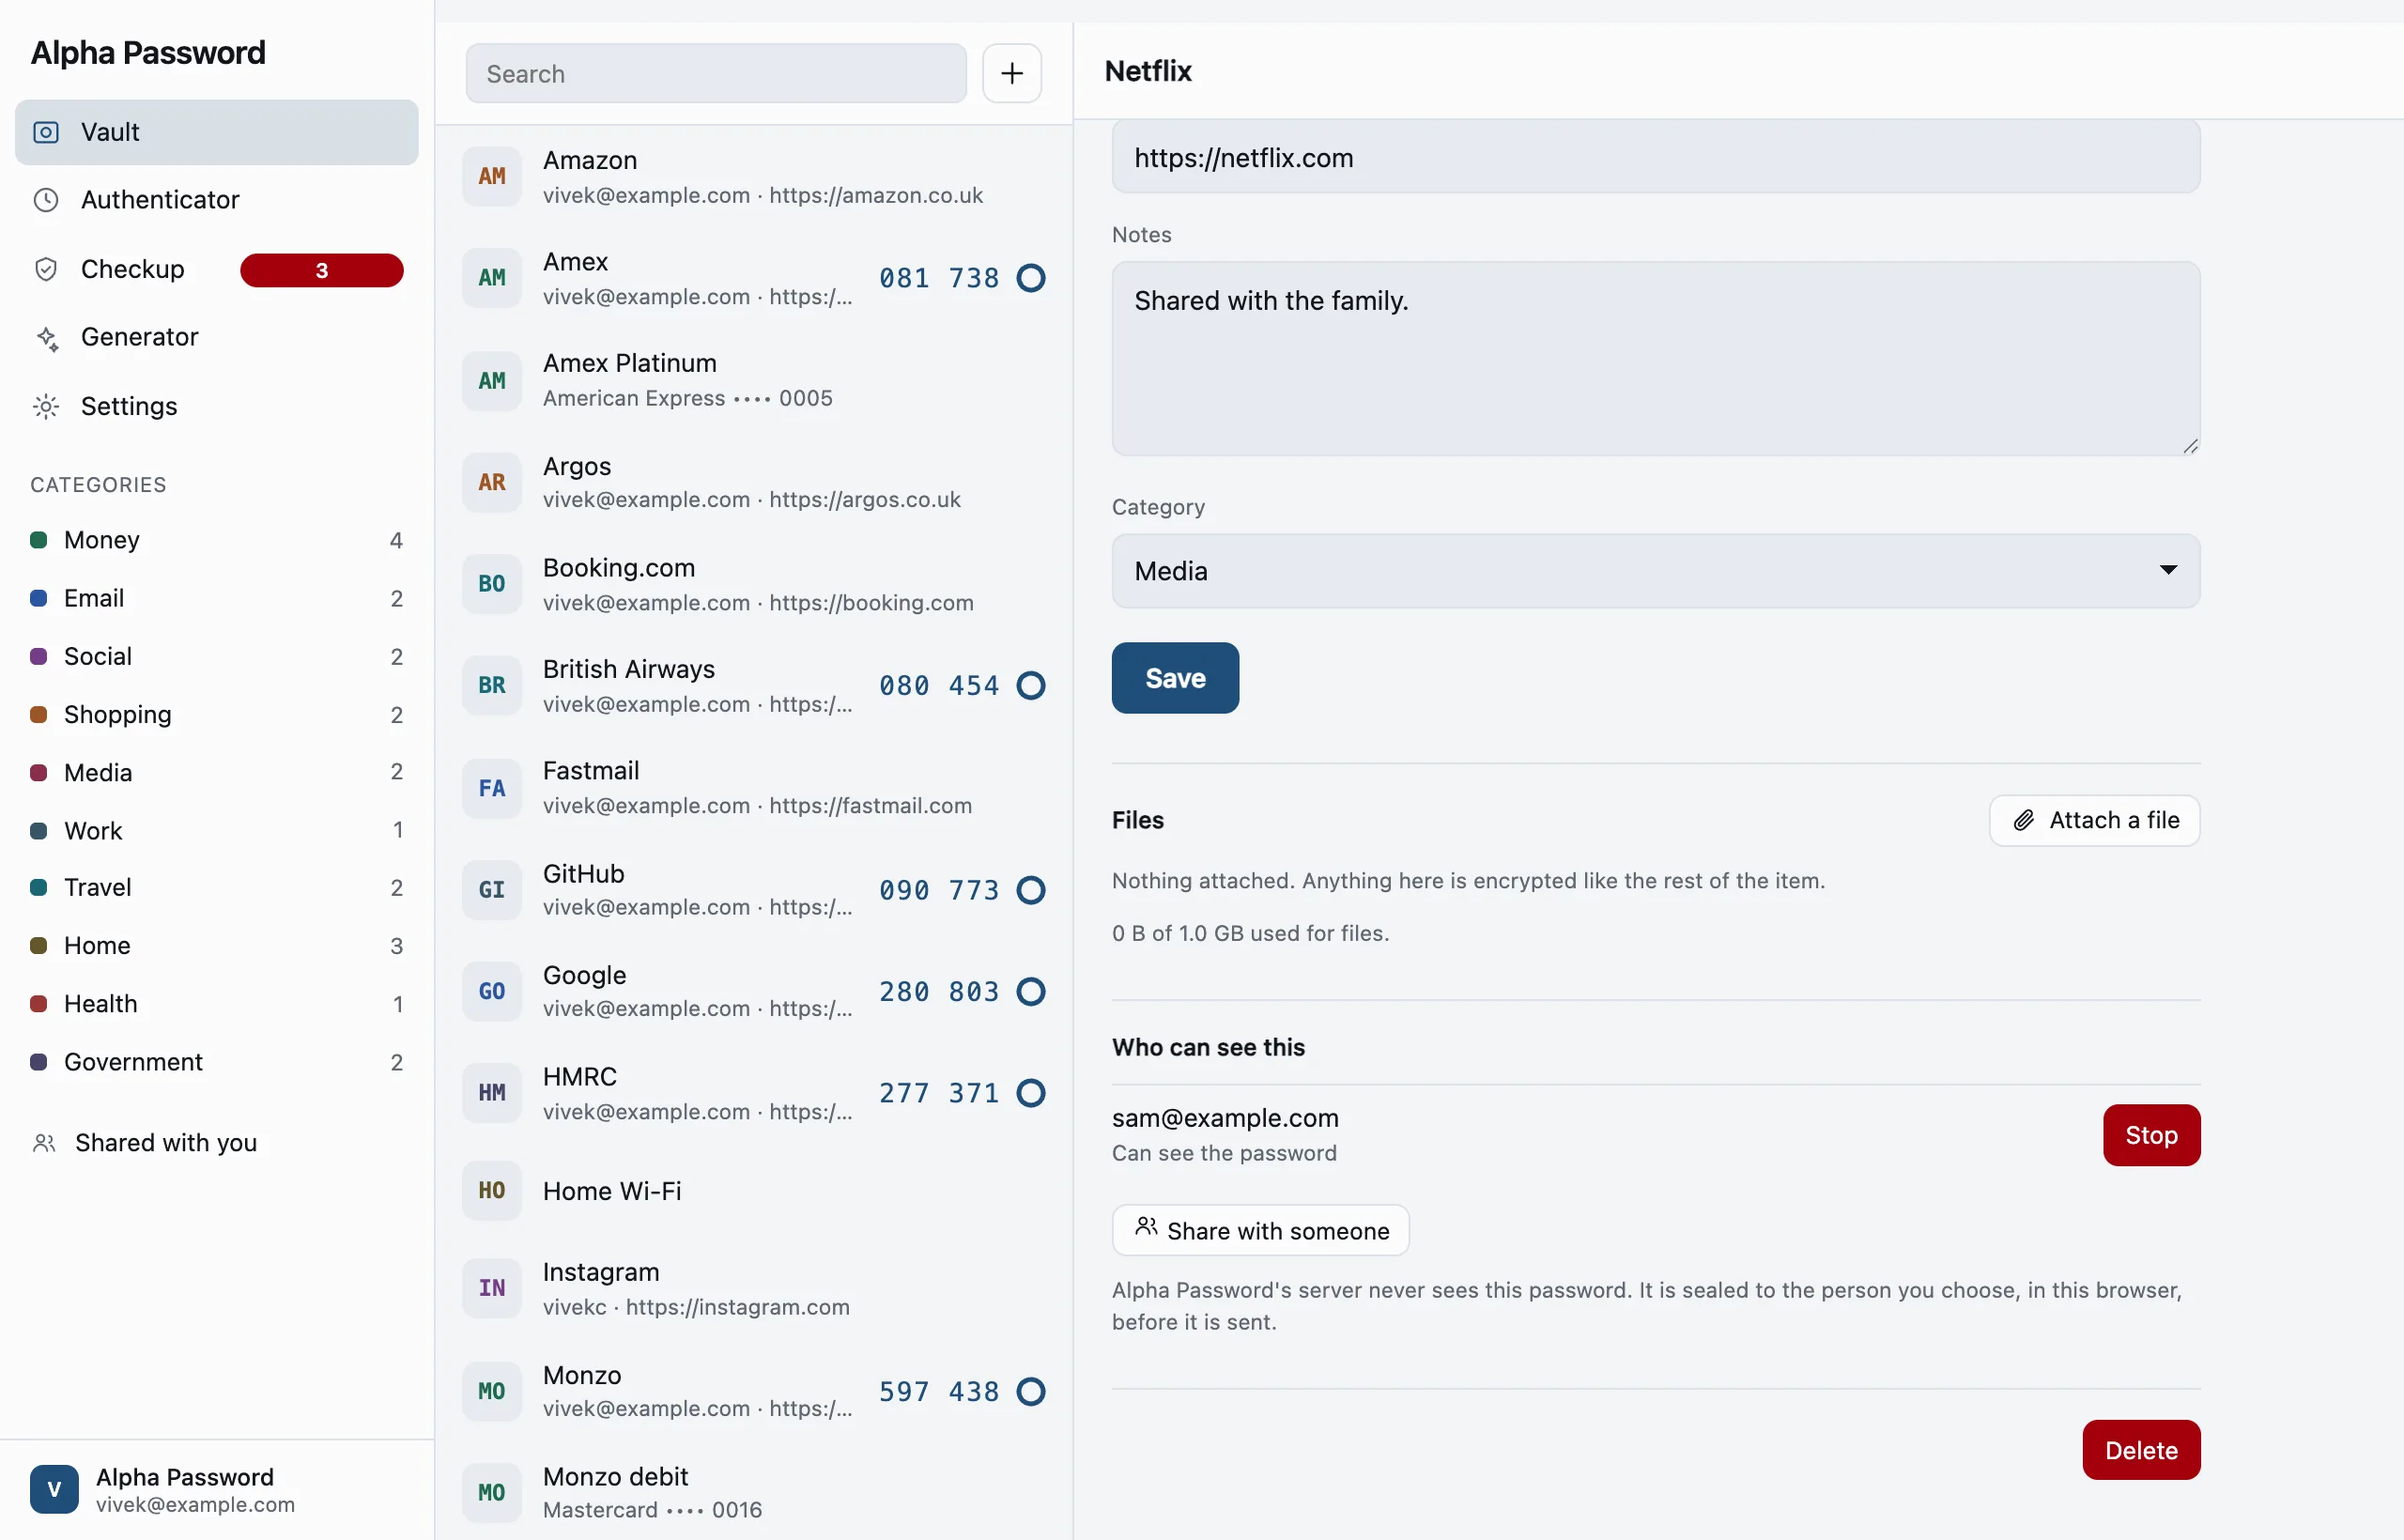The height and width of the screenshot is (1540, 2404).
Task: Click the Vault icon in sidebar
Action: (x=46, y=132)
